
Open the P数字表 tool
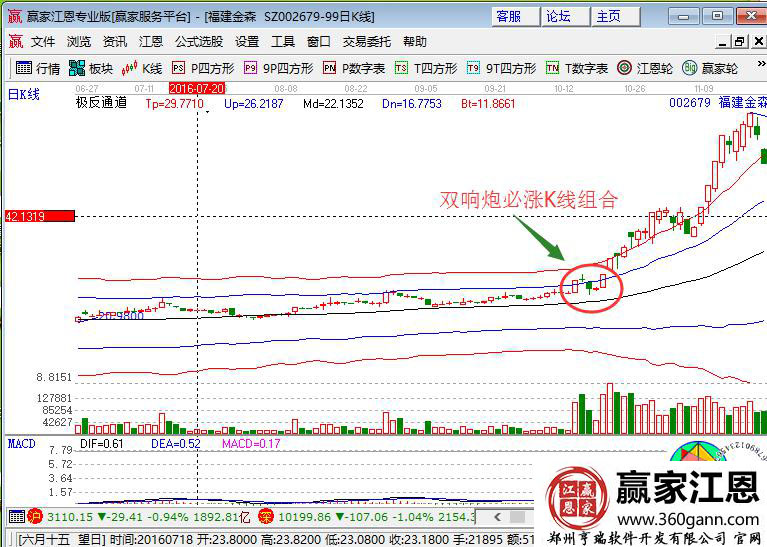[354, 68]
